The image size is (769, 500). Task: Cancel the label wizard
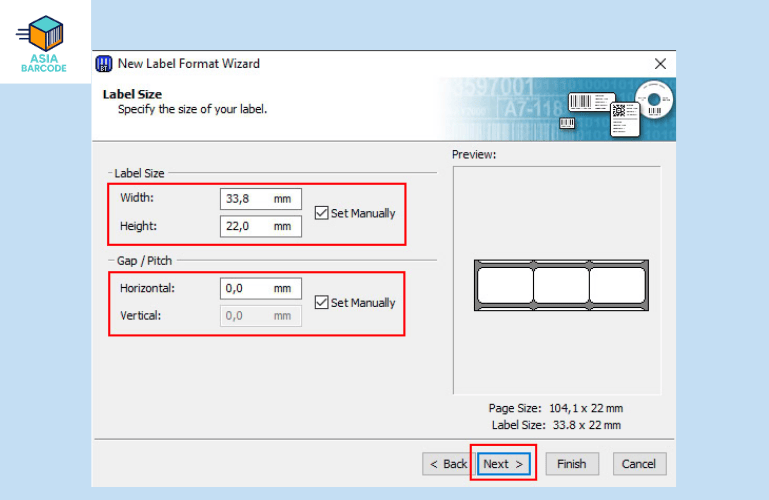click(x=638, y=464)
